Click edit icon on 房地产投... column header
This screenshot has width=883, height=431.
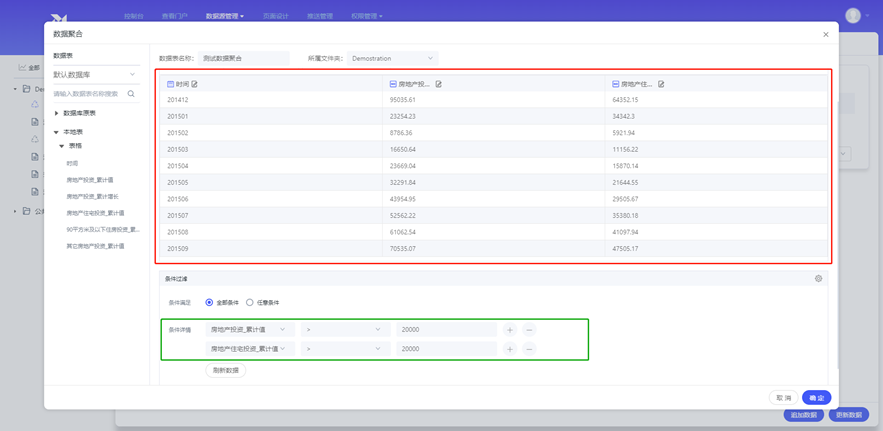[438, 84]
